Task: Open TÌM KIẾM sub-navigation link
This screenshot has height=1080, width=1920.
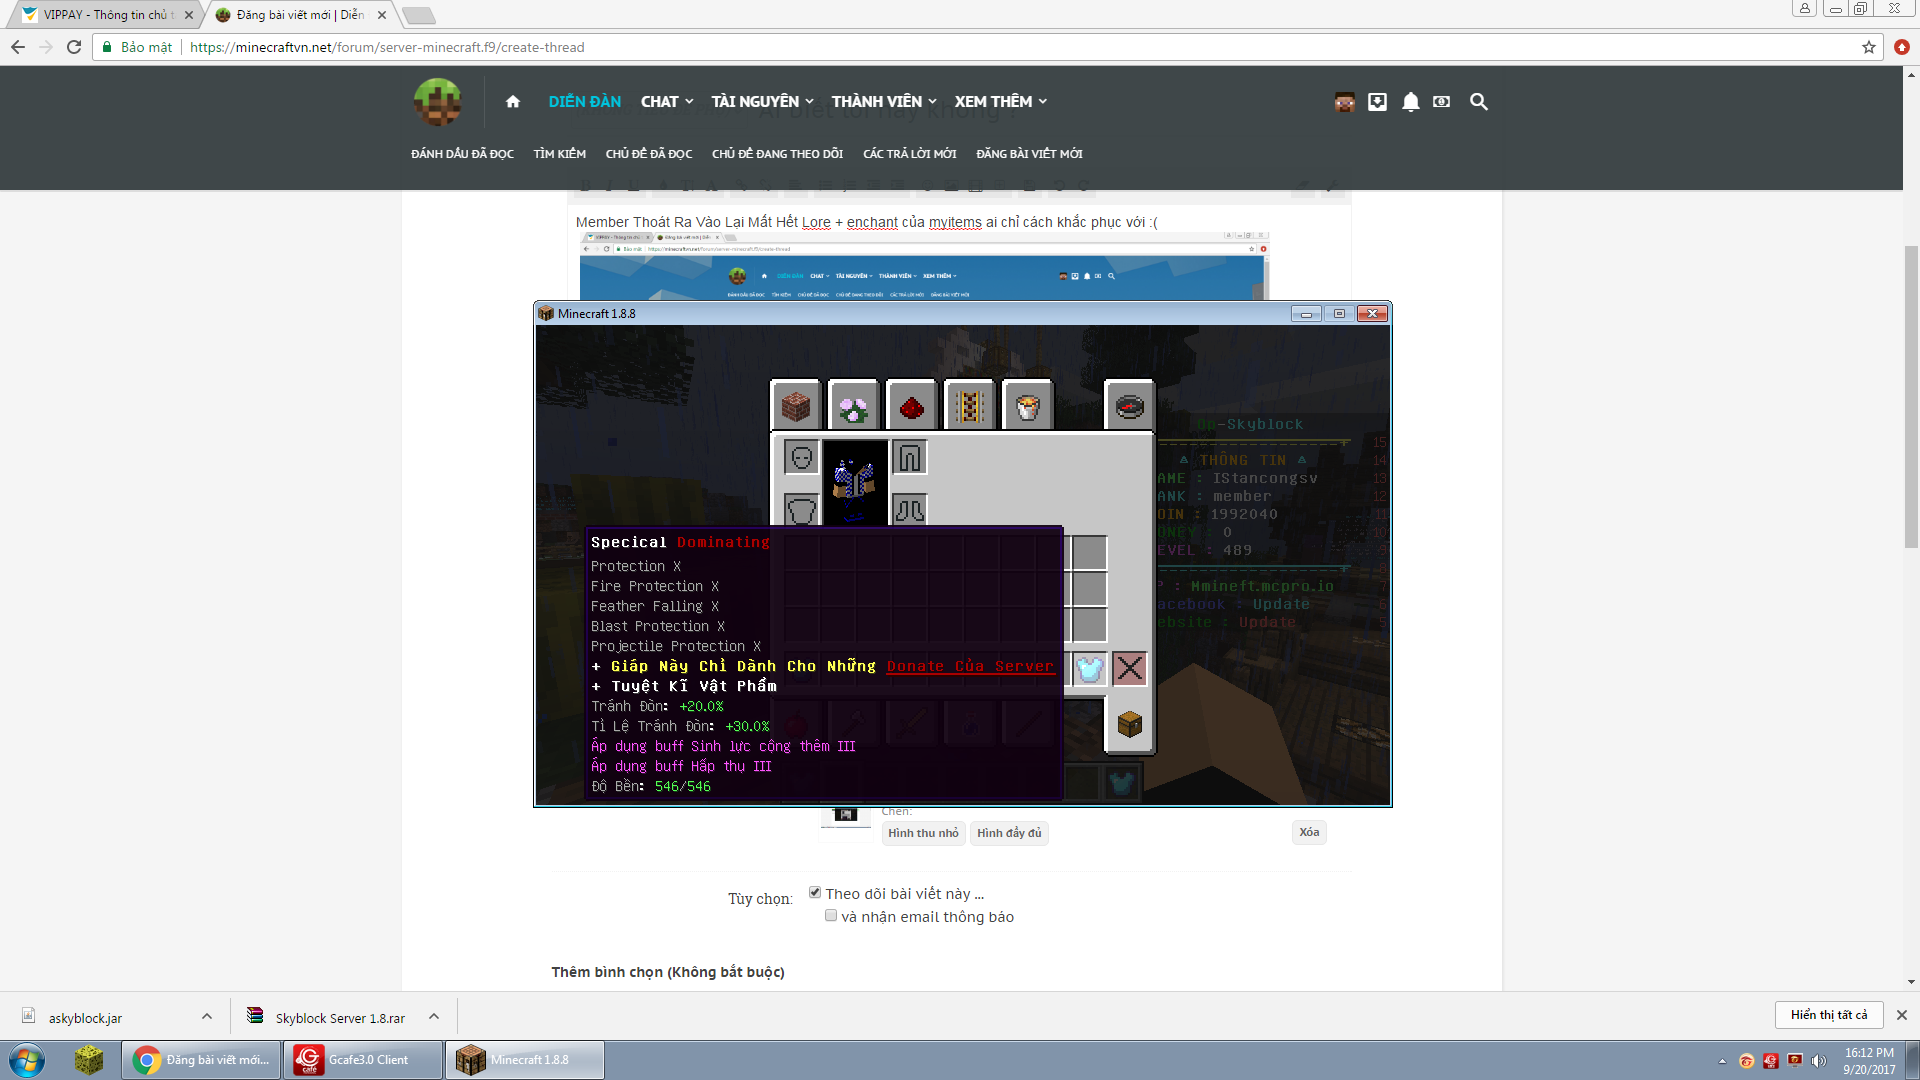Action: pos(559,153)
